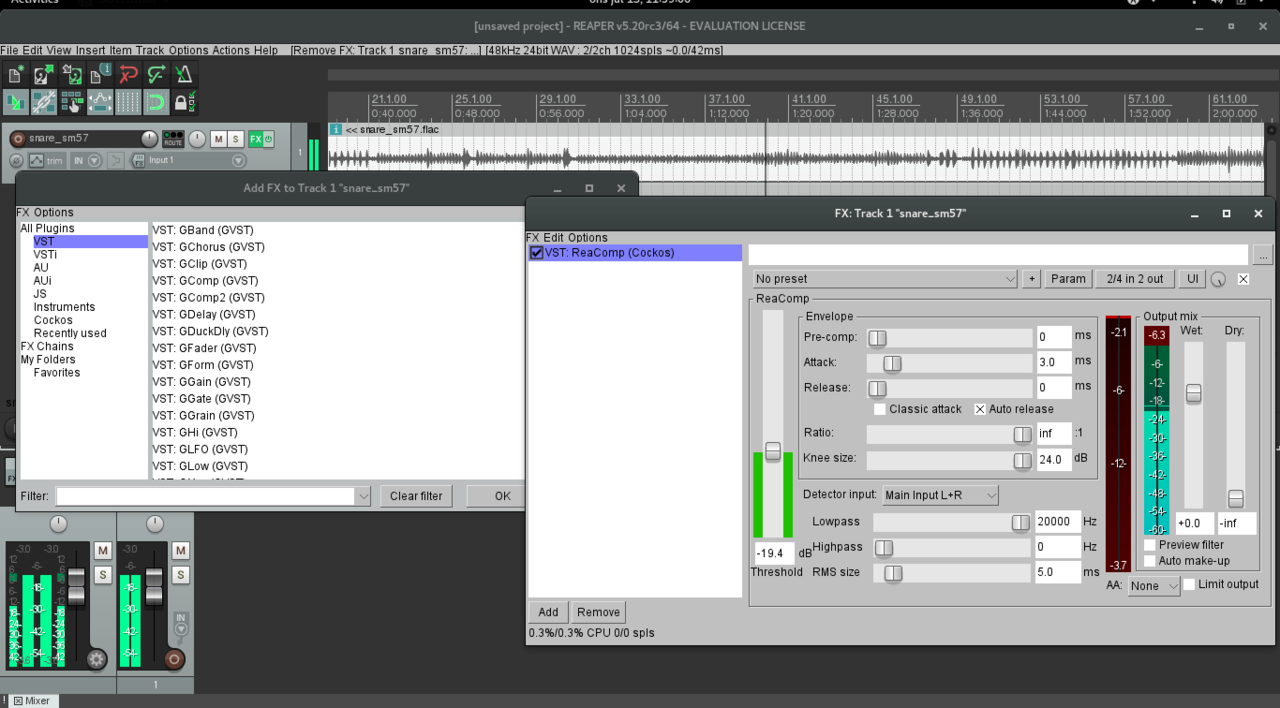
Task: Open the FX menu in FX chain window
Action: pos(533,238)
